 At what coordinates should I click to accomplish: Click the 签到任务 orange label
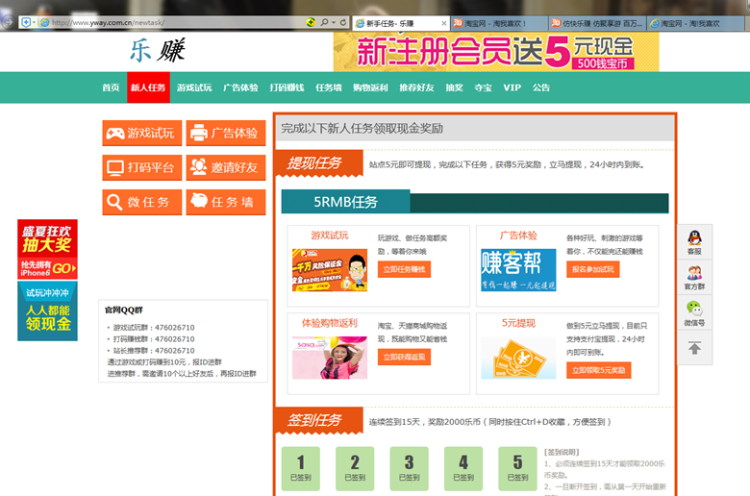pos(319,420)
